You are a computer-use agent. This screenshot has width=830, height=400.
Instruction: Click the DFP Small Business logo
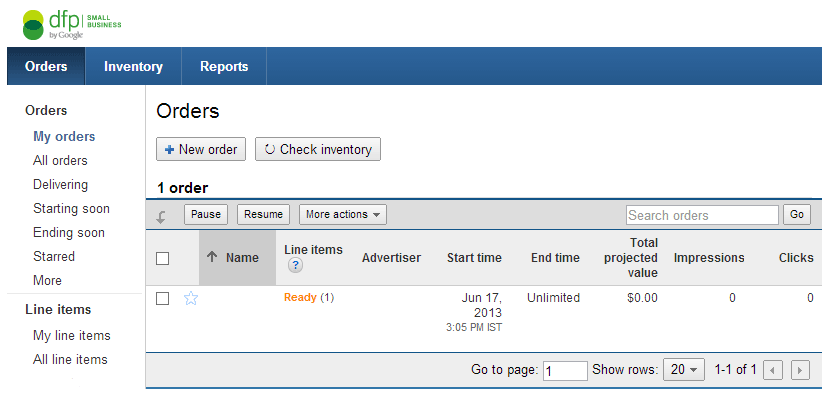click(x=68, y=23)
